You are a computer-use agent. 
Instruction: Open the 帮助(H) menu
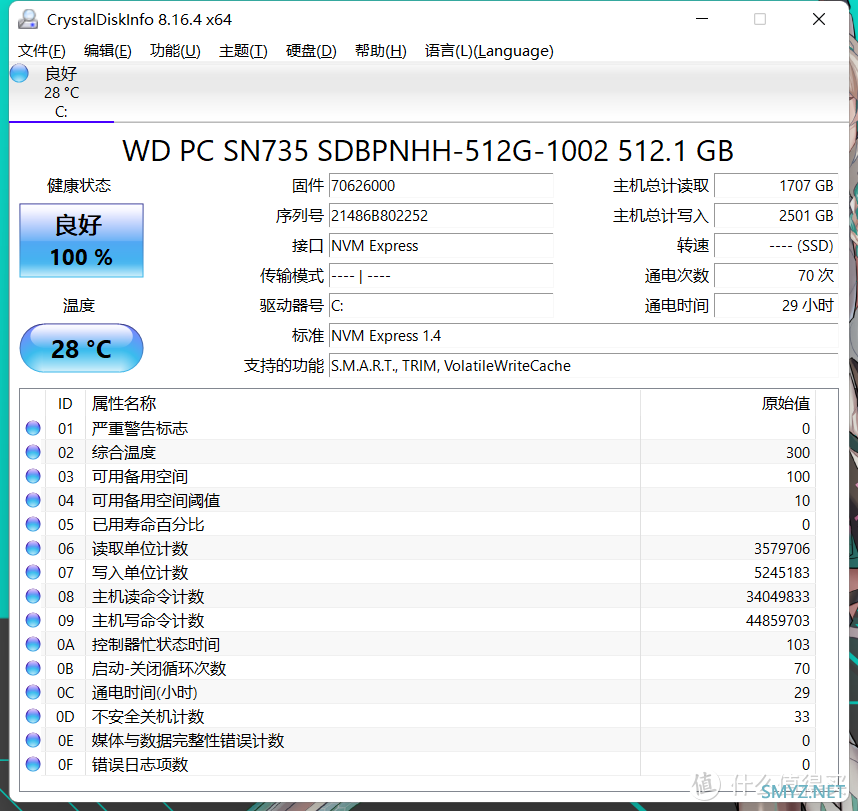[x=380, y=51]
